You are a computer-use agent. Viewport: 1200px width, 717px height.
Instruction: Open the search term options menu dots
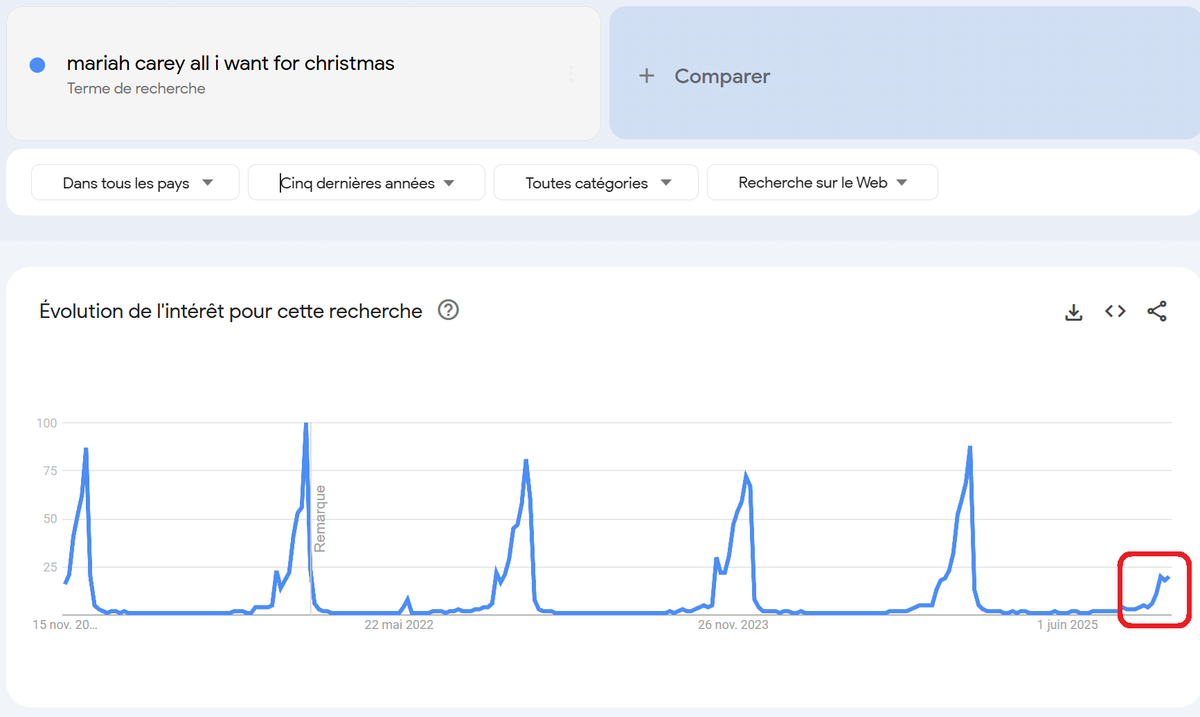pos(571,73)
